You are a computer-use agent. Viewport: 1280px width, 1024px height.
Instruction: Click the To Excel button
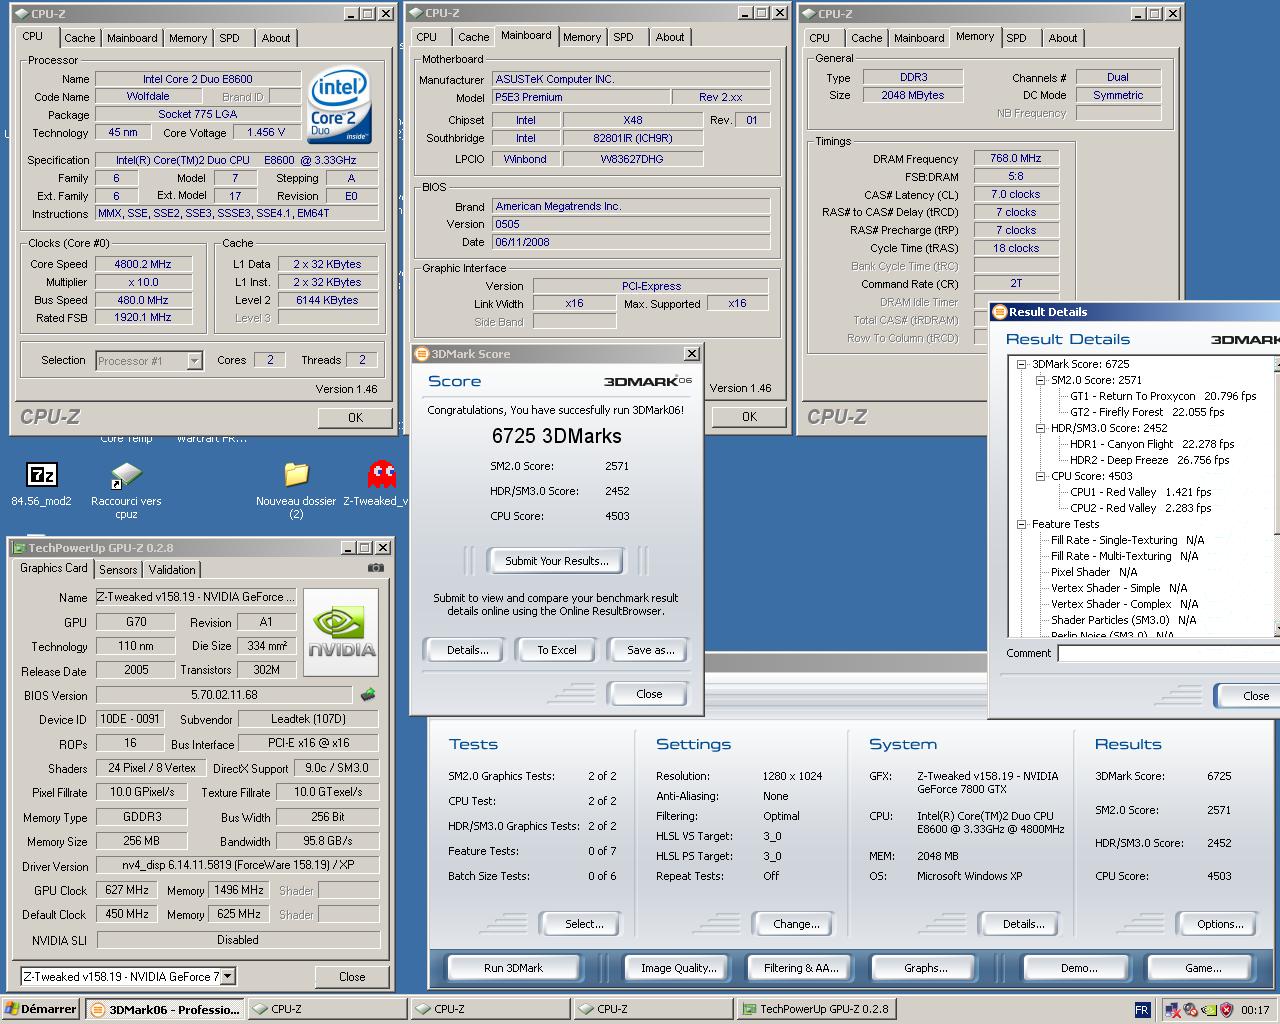point(557,650)
